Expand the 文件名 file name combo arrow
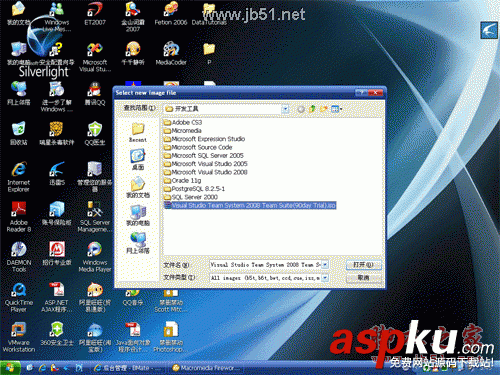This screenshot has height=375, width=500. point(325,265)
